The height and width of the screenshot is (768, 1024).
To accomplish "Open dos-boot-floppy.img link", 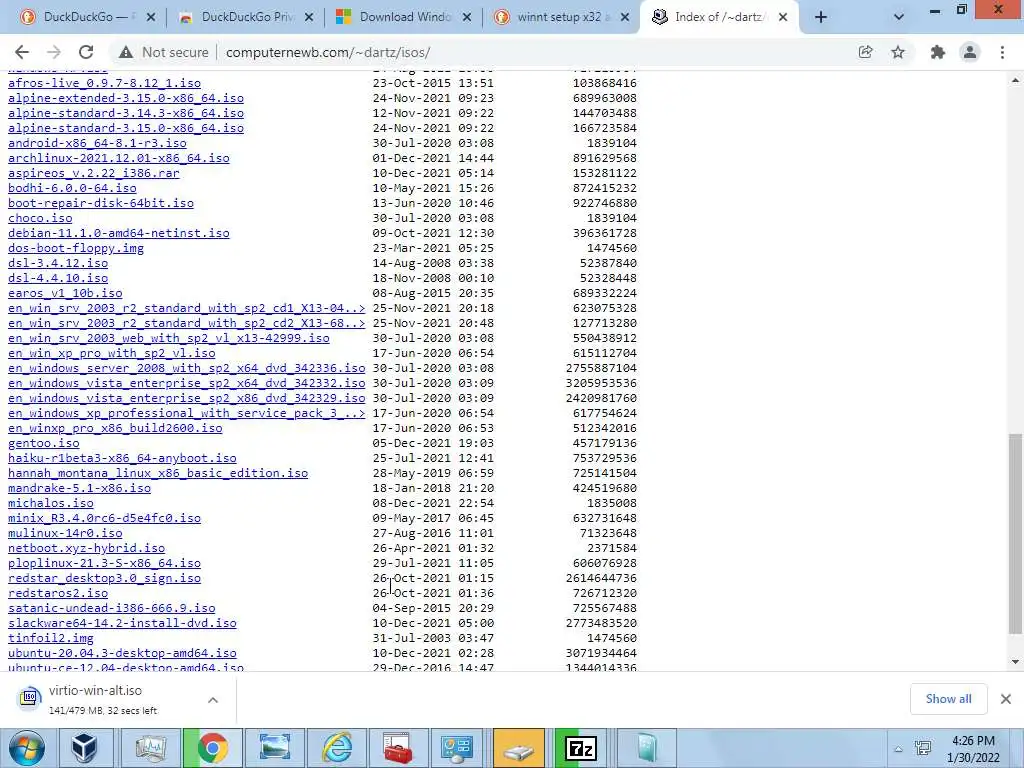I will coord(76,248).
